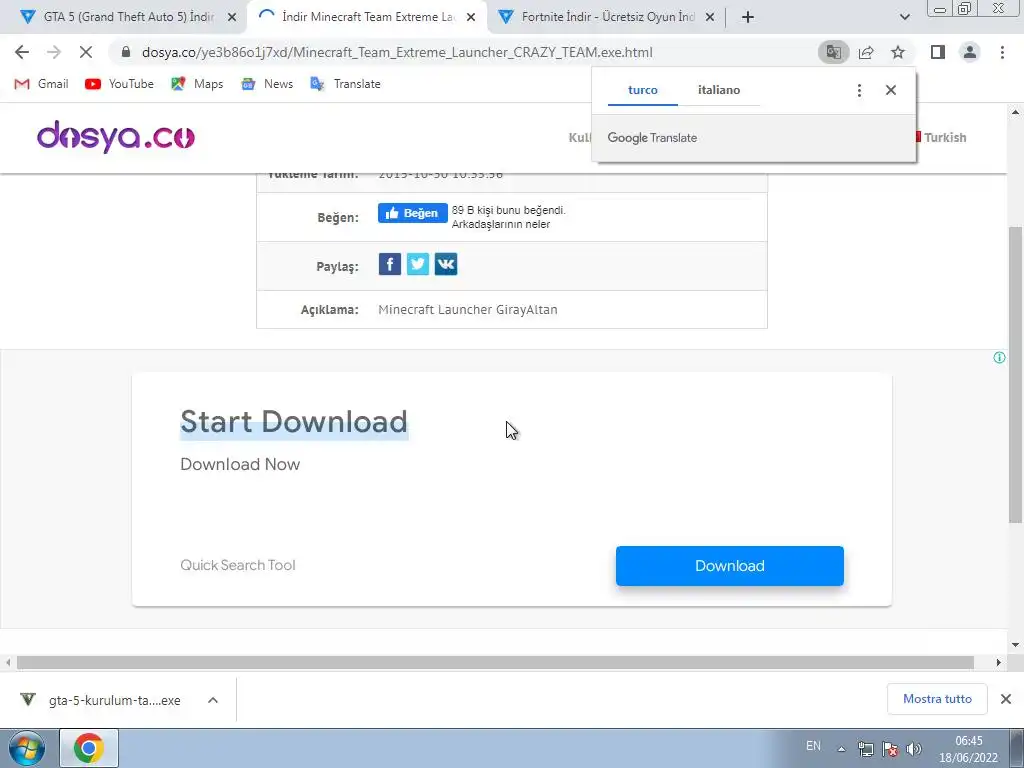The width and height of the screenshot is (1024, 768).
Task: Click the scroll-right arrow of horizontal scrollbar
Action: click(999, 662)
